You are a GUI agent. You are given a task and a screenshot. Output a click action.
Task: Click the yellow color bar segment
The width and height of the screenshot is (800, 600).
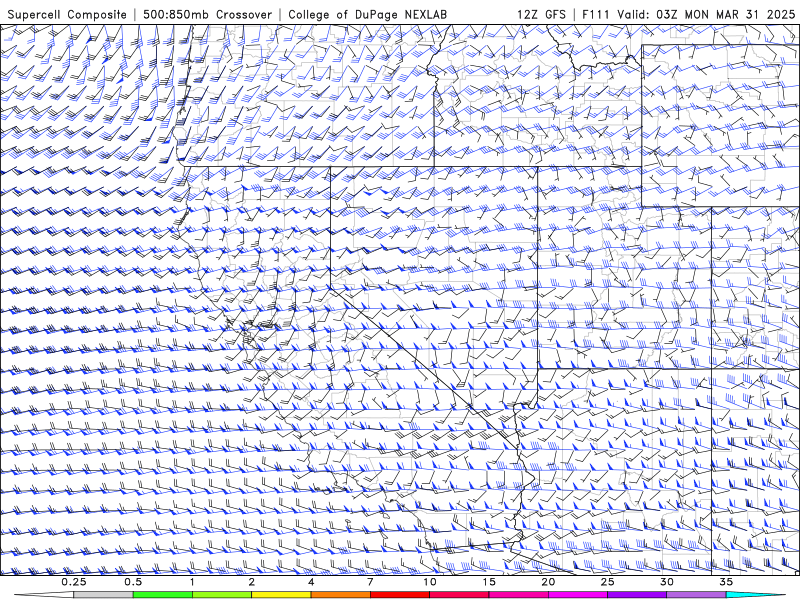click(281, 595)
